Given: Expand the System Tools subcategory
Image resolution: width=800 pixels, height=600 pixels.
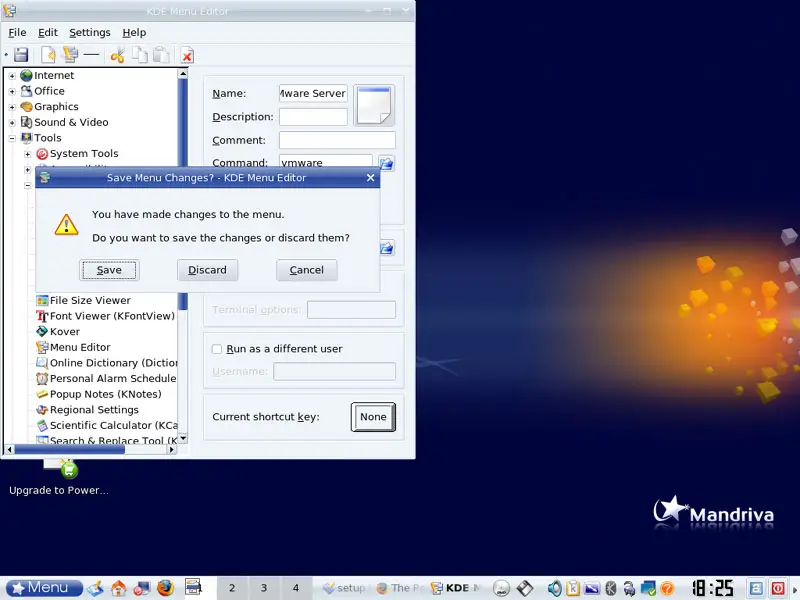Looking at the screenshot, I should click(x=28, y=154).
